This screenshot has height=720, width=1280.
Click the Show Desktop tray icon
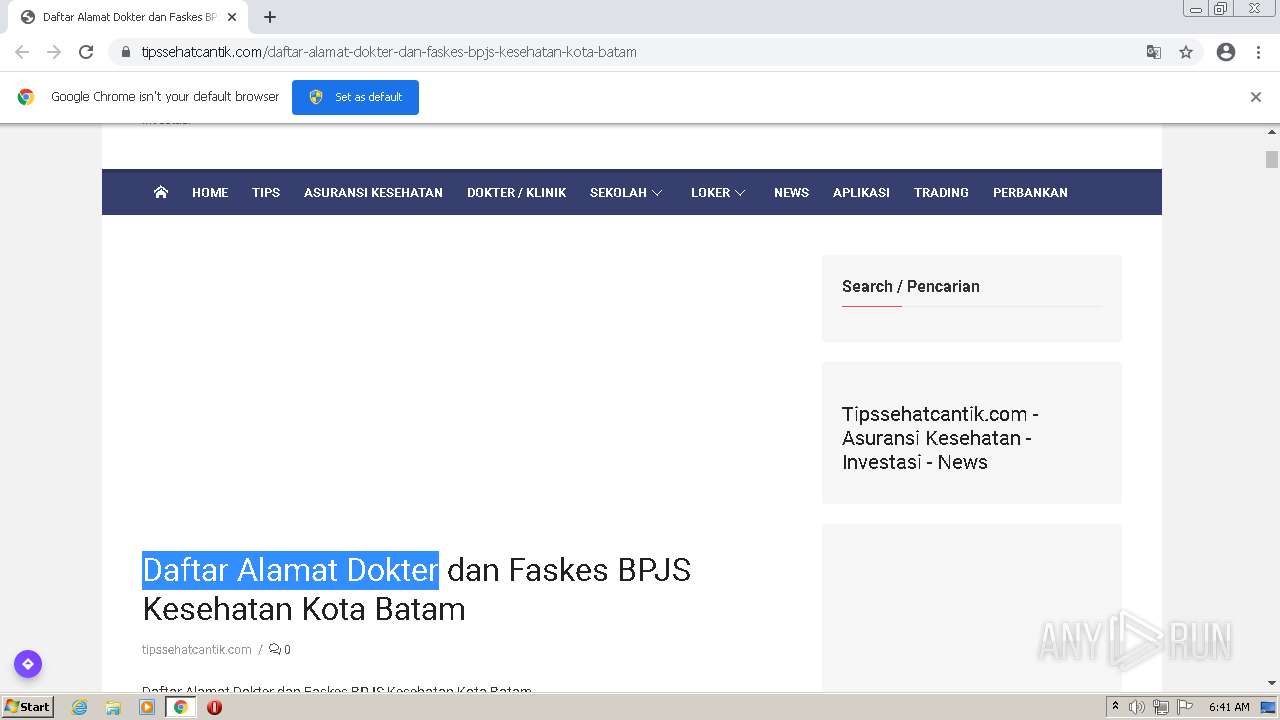point(1268,707)
